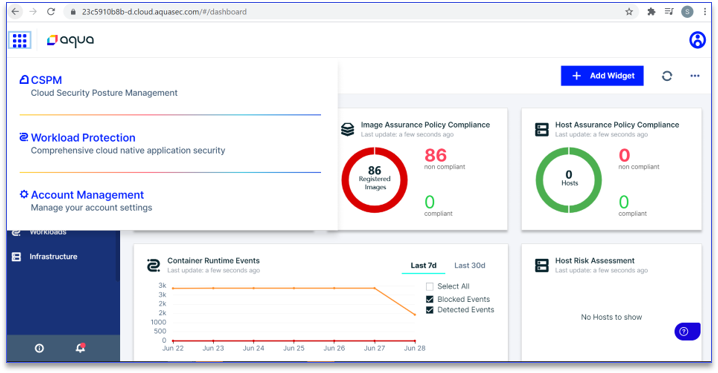
Task: Refresh the dashboard with the reload icon
Action: (667, 76)
